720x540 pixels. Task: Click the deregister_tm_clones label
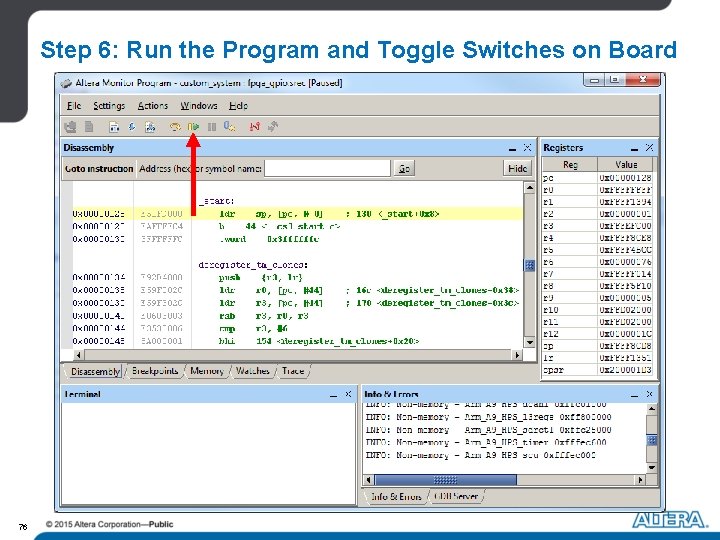click(253, 265)
